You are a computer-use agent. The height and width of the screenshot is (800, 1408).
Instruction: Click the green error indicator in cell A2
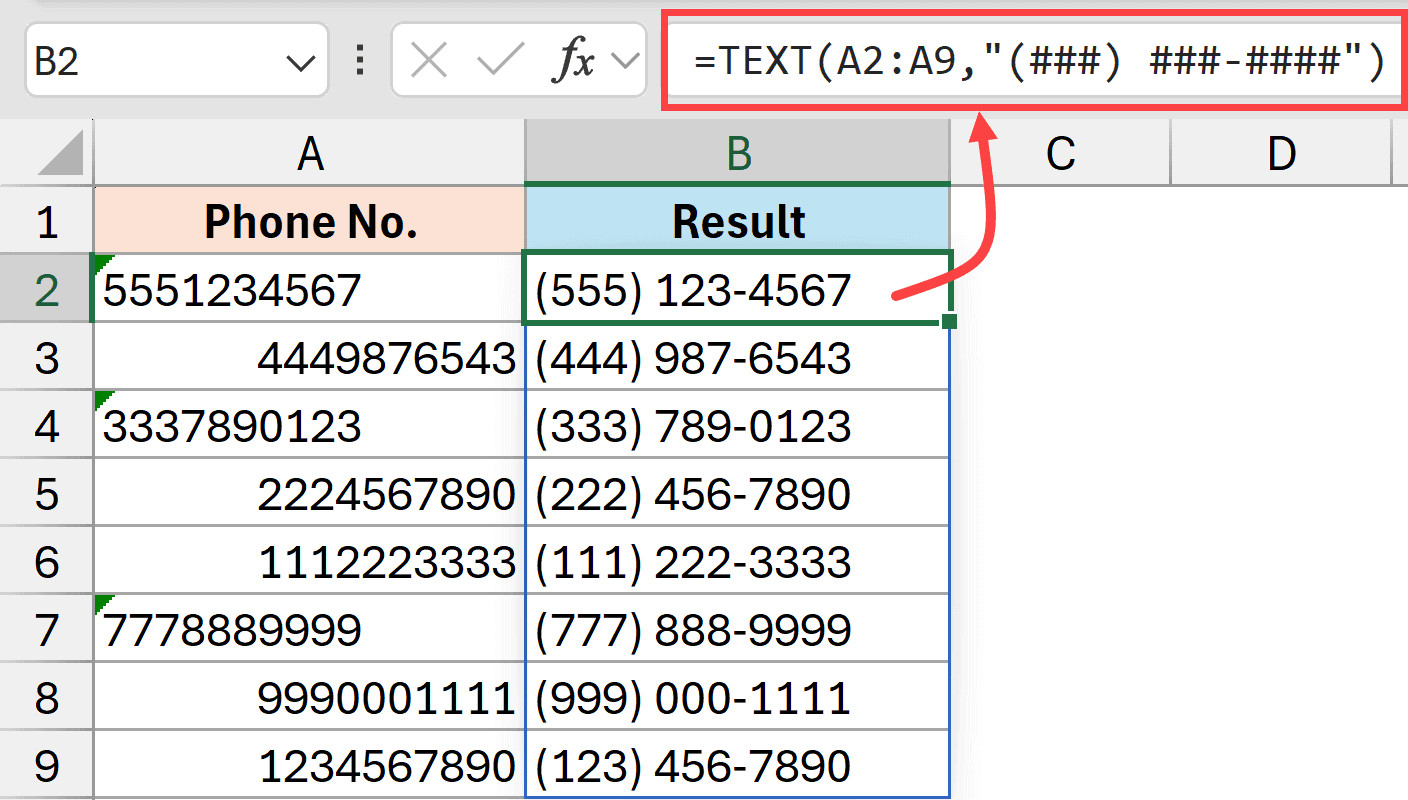pyautogui.click(x=98, y=260)
